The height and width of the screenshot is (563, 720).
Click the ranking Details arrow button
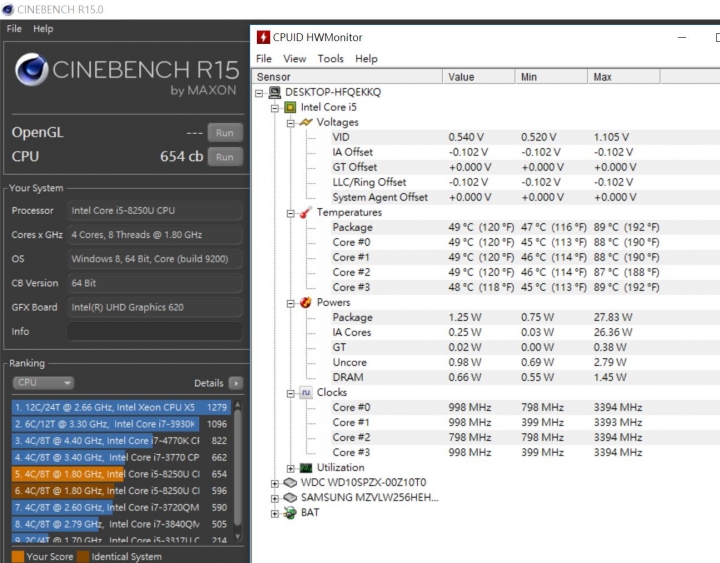(236, 383)
